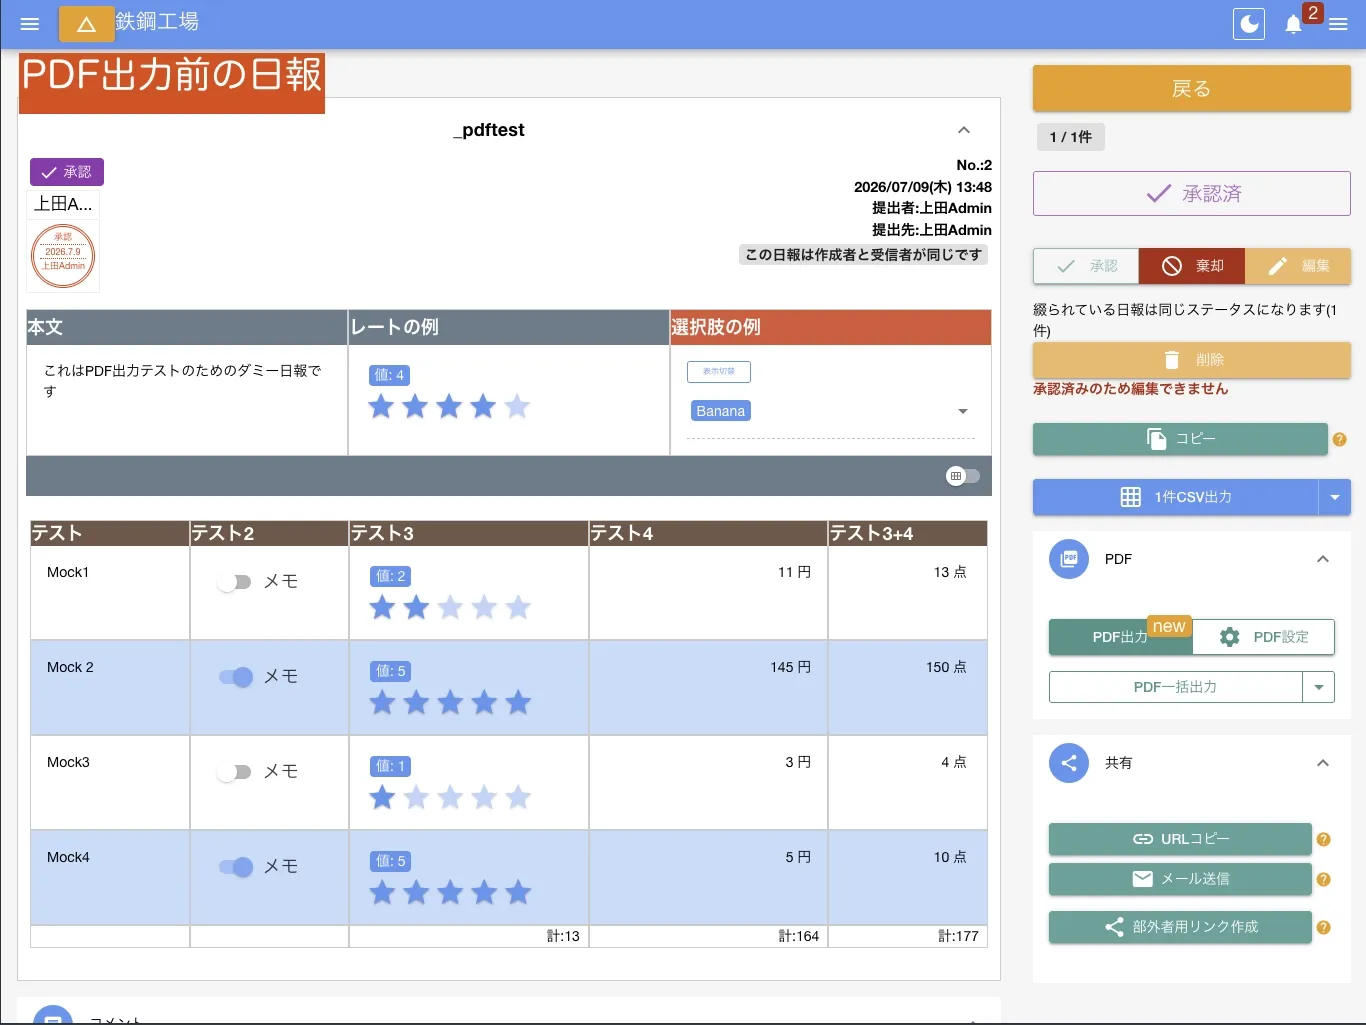Click second star in Mock3 rating
This screenshot has width=1366, height=1025.
[x=416, y=797]
